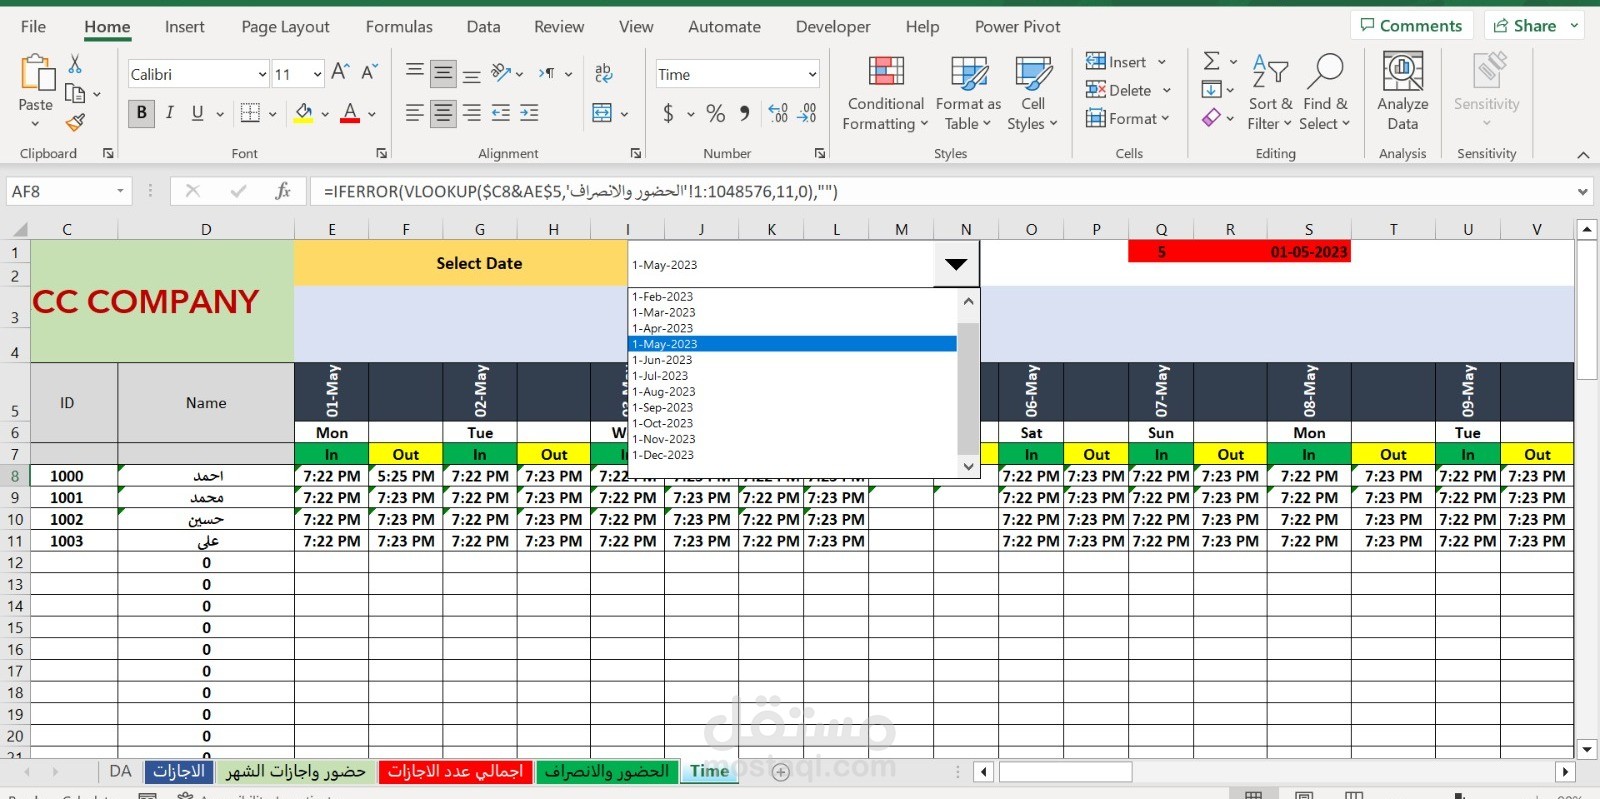Click the Paste icon

pyautogui.click(x=36, y=74)
